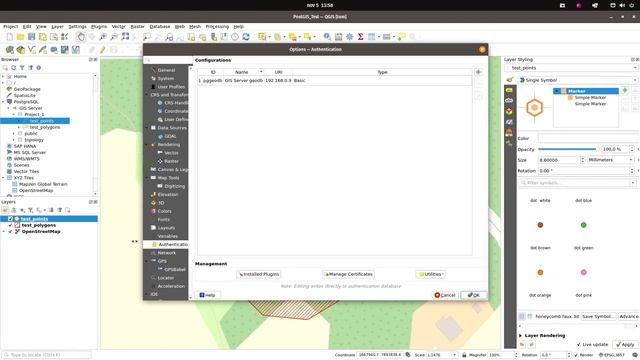The height and width of the screenshot is (360, 640).
Task: Open the Vector menu
Action: (x=118, y=27)
